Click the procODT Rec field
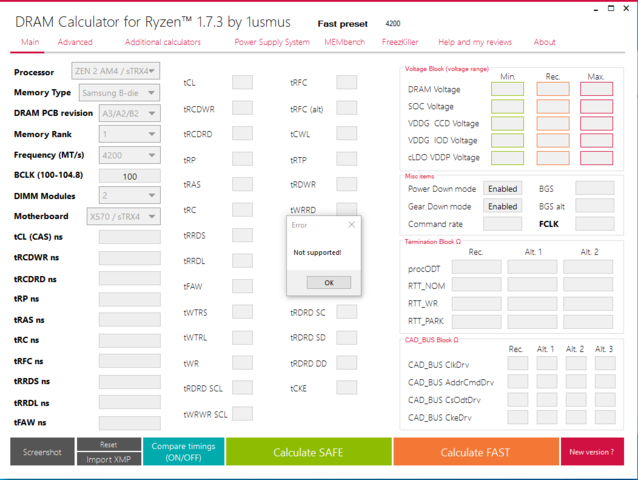 (x=476, y=267)
